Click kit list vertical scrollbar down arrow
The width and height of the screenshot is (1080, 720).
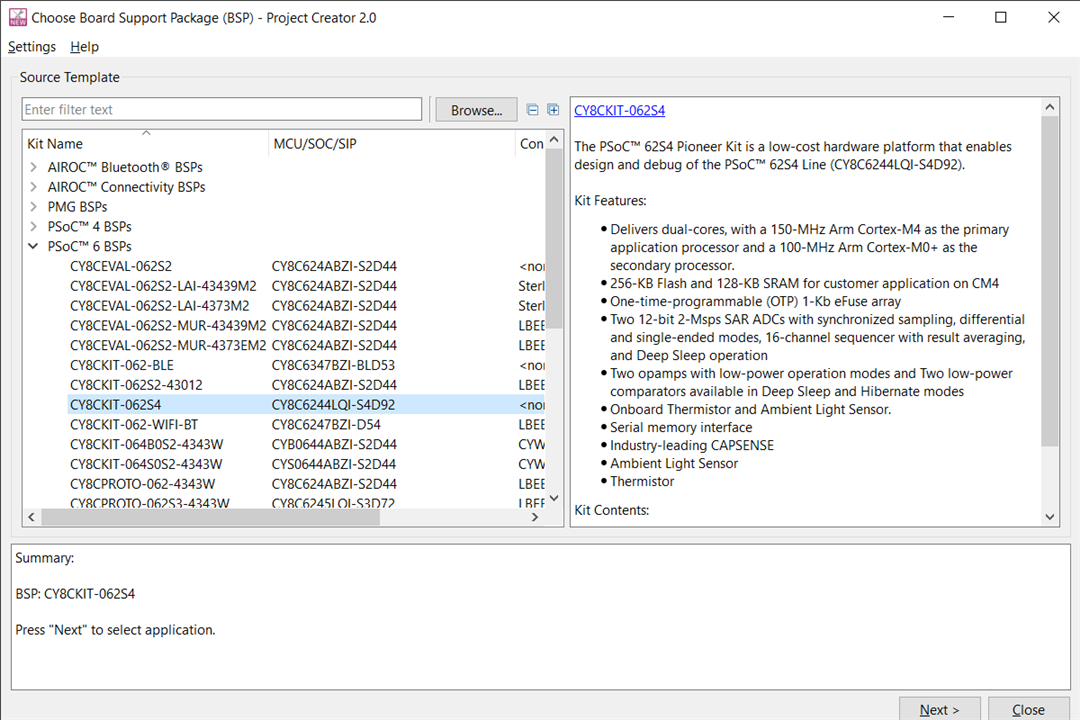pos(554,497)
